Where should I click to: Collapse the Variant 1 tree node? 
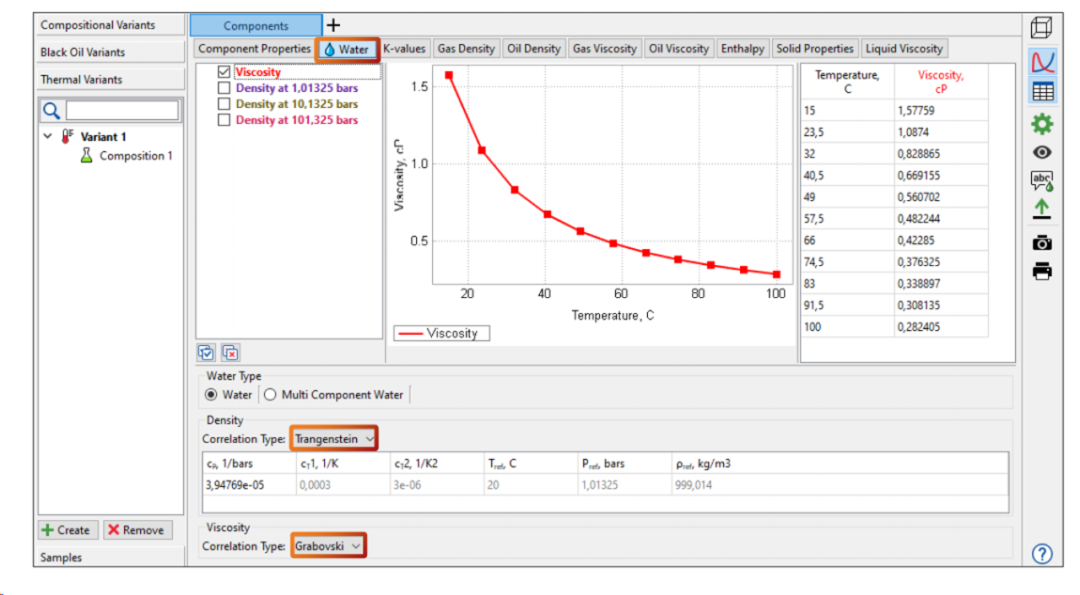47,137
